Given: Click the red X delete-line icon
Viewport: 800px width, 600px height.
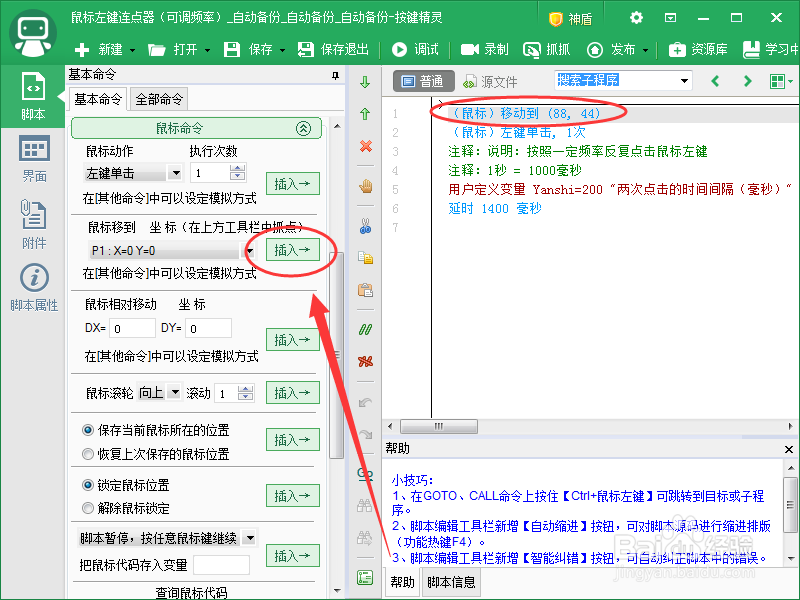Looking at the screenshot, I should tap(365, 146).
